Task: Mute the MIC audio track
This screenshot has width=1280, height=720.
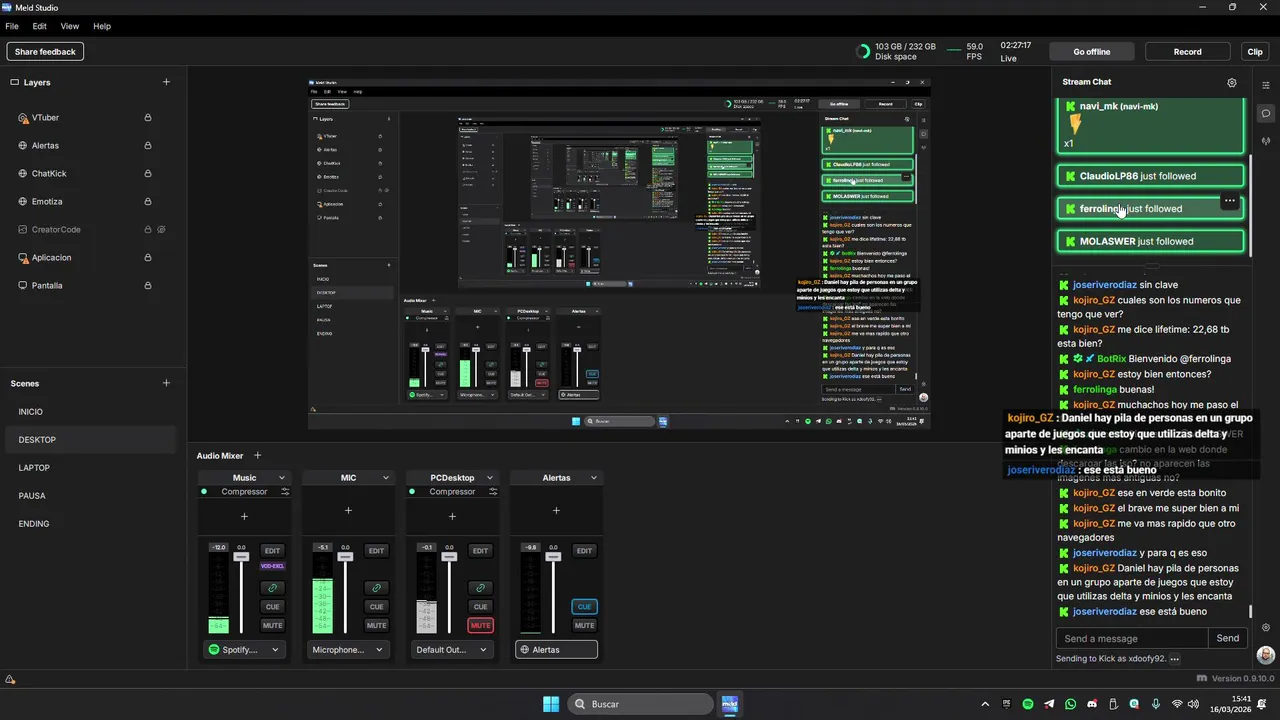Action: point(376,626)
